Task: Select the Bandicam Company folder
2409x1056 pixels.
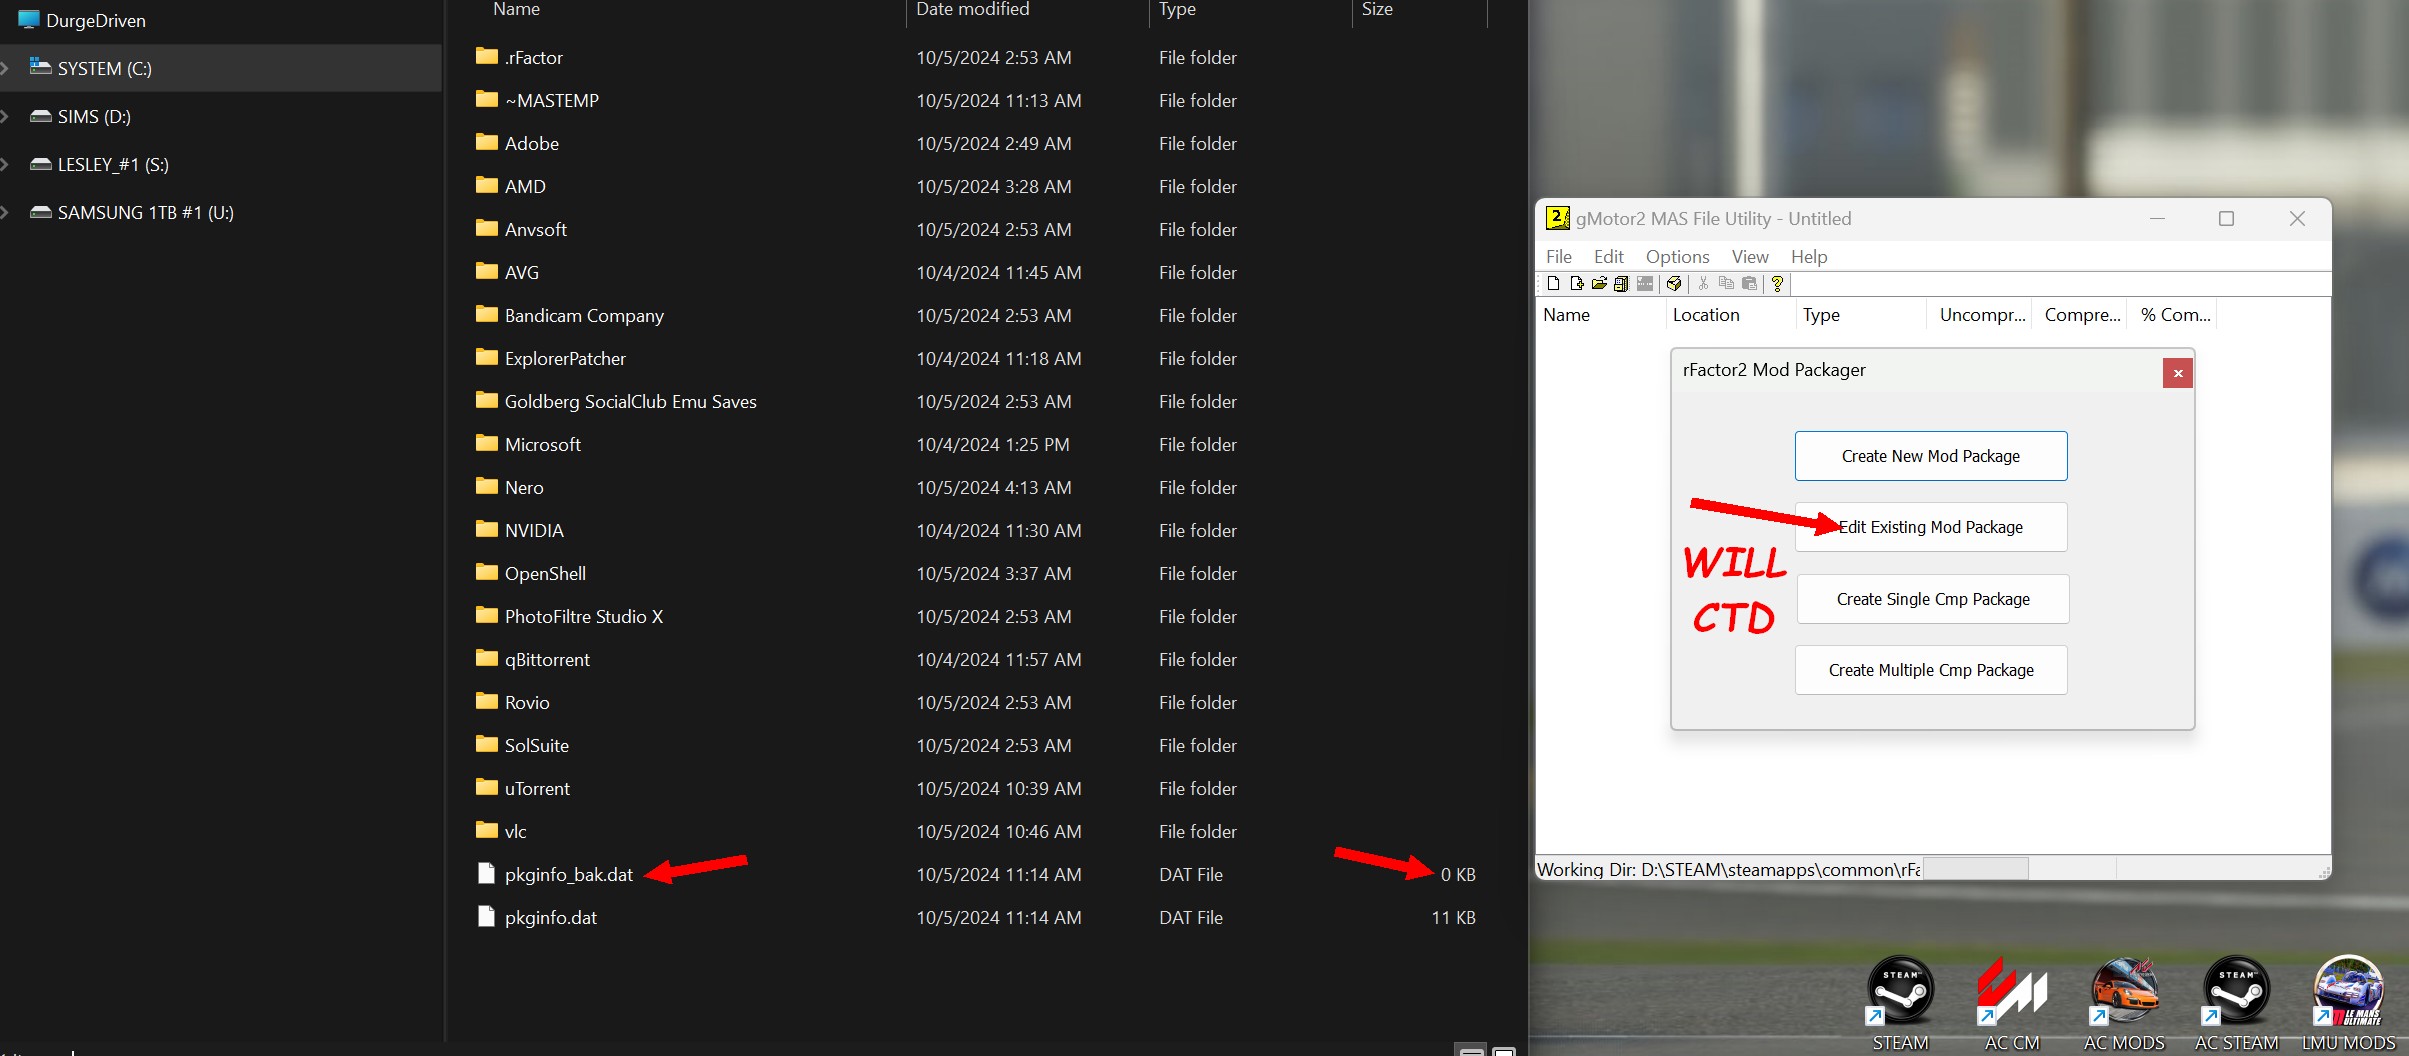Action: pyautogui.click(x=980, y=315)
